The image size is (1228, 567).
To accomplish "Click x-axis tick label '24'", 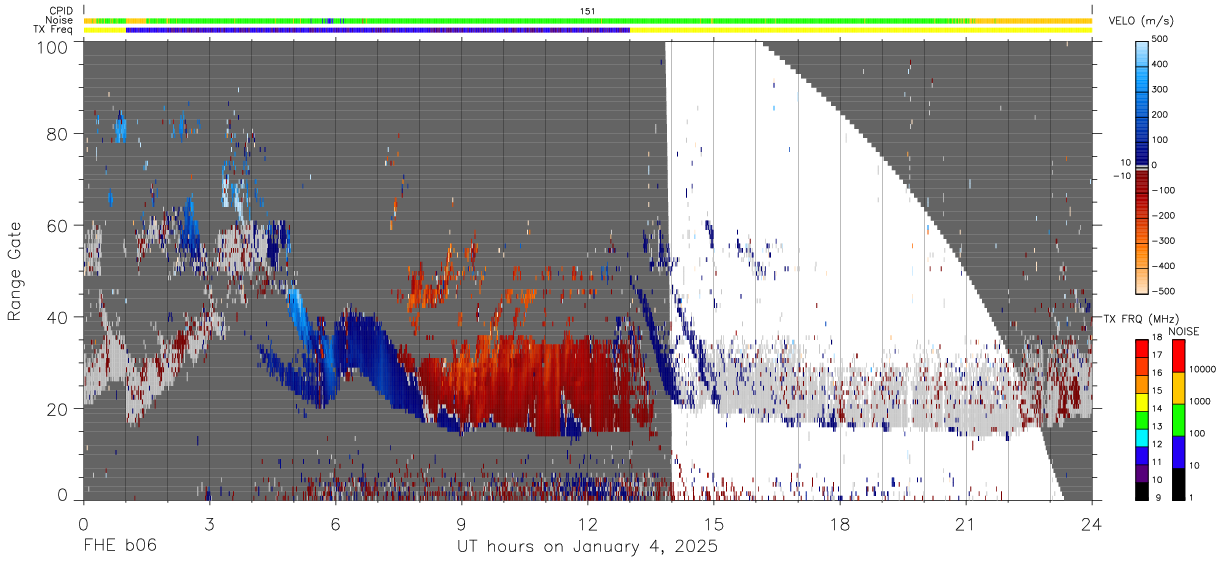I will (1091, 524).
